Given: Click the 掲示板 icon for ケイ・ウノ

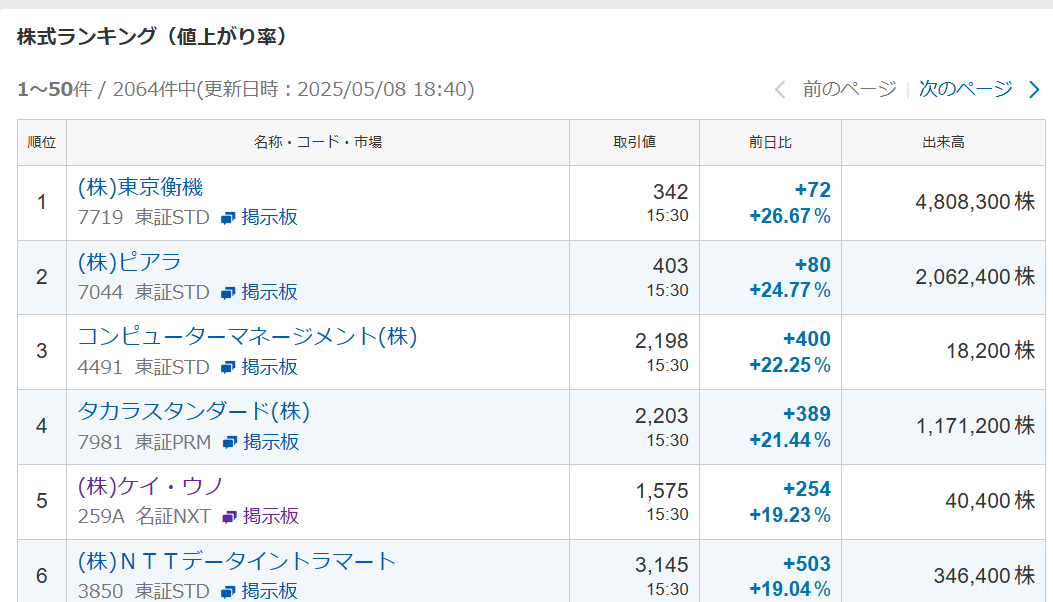Looking at the screenshot, I should 230,517.
